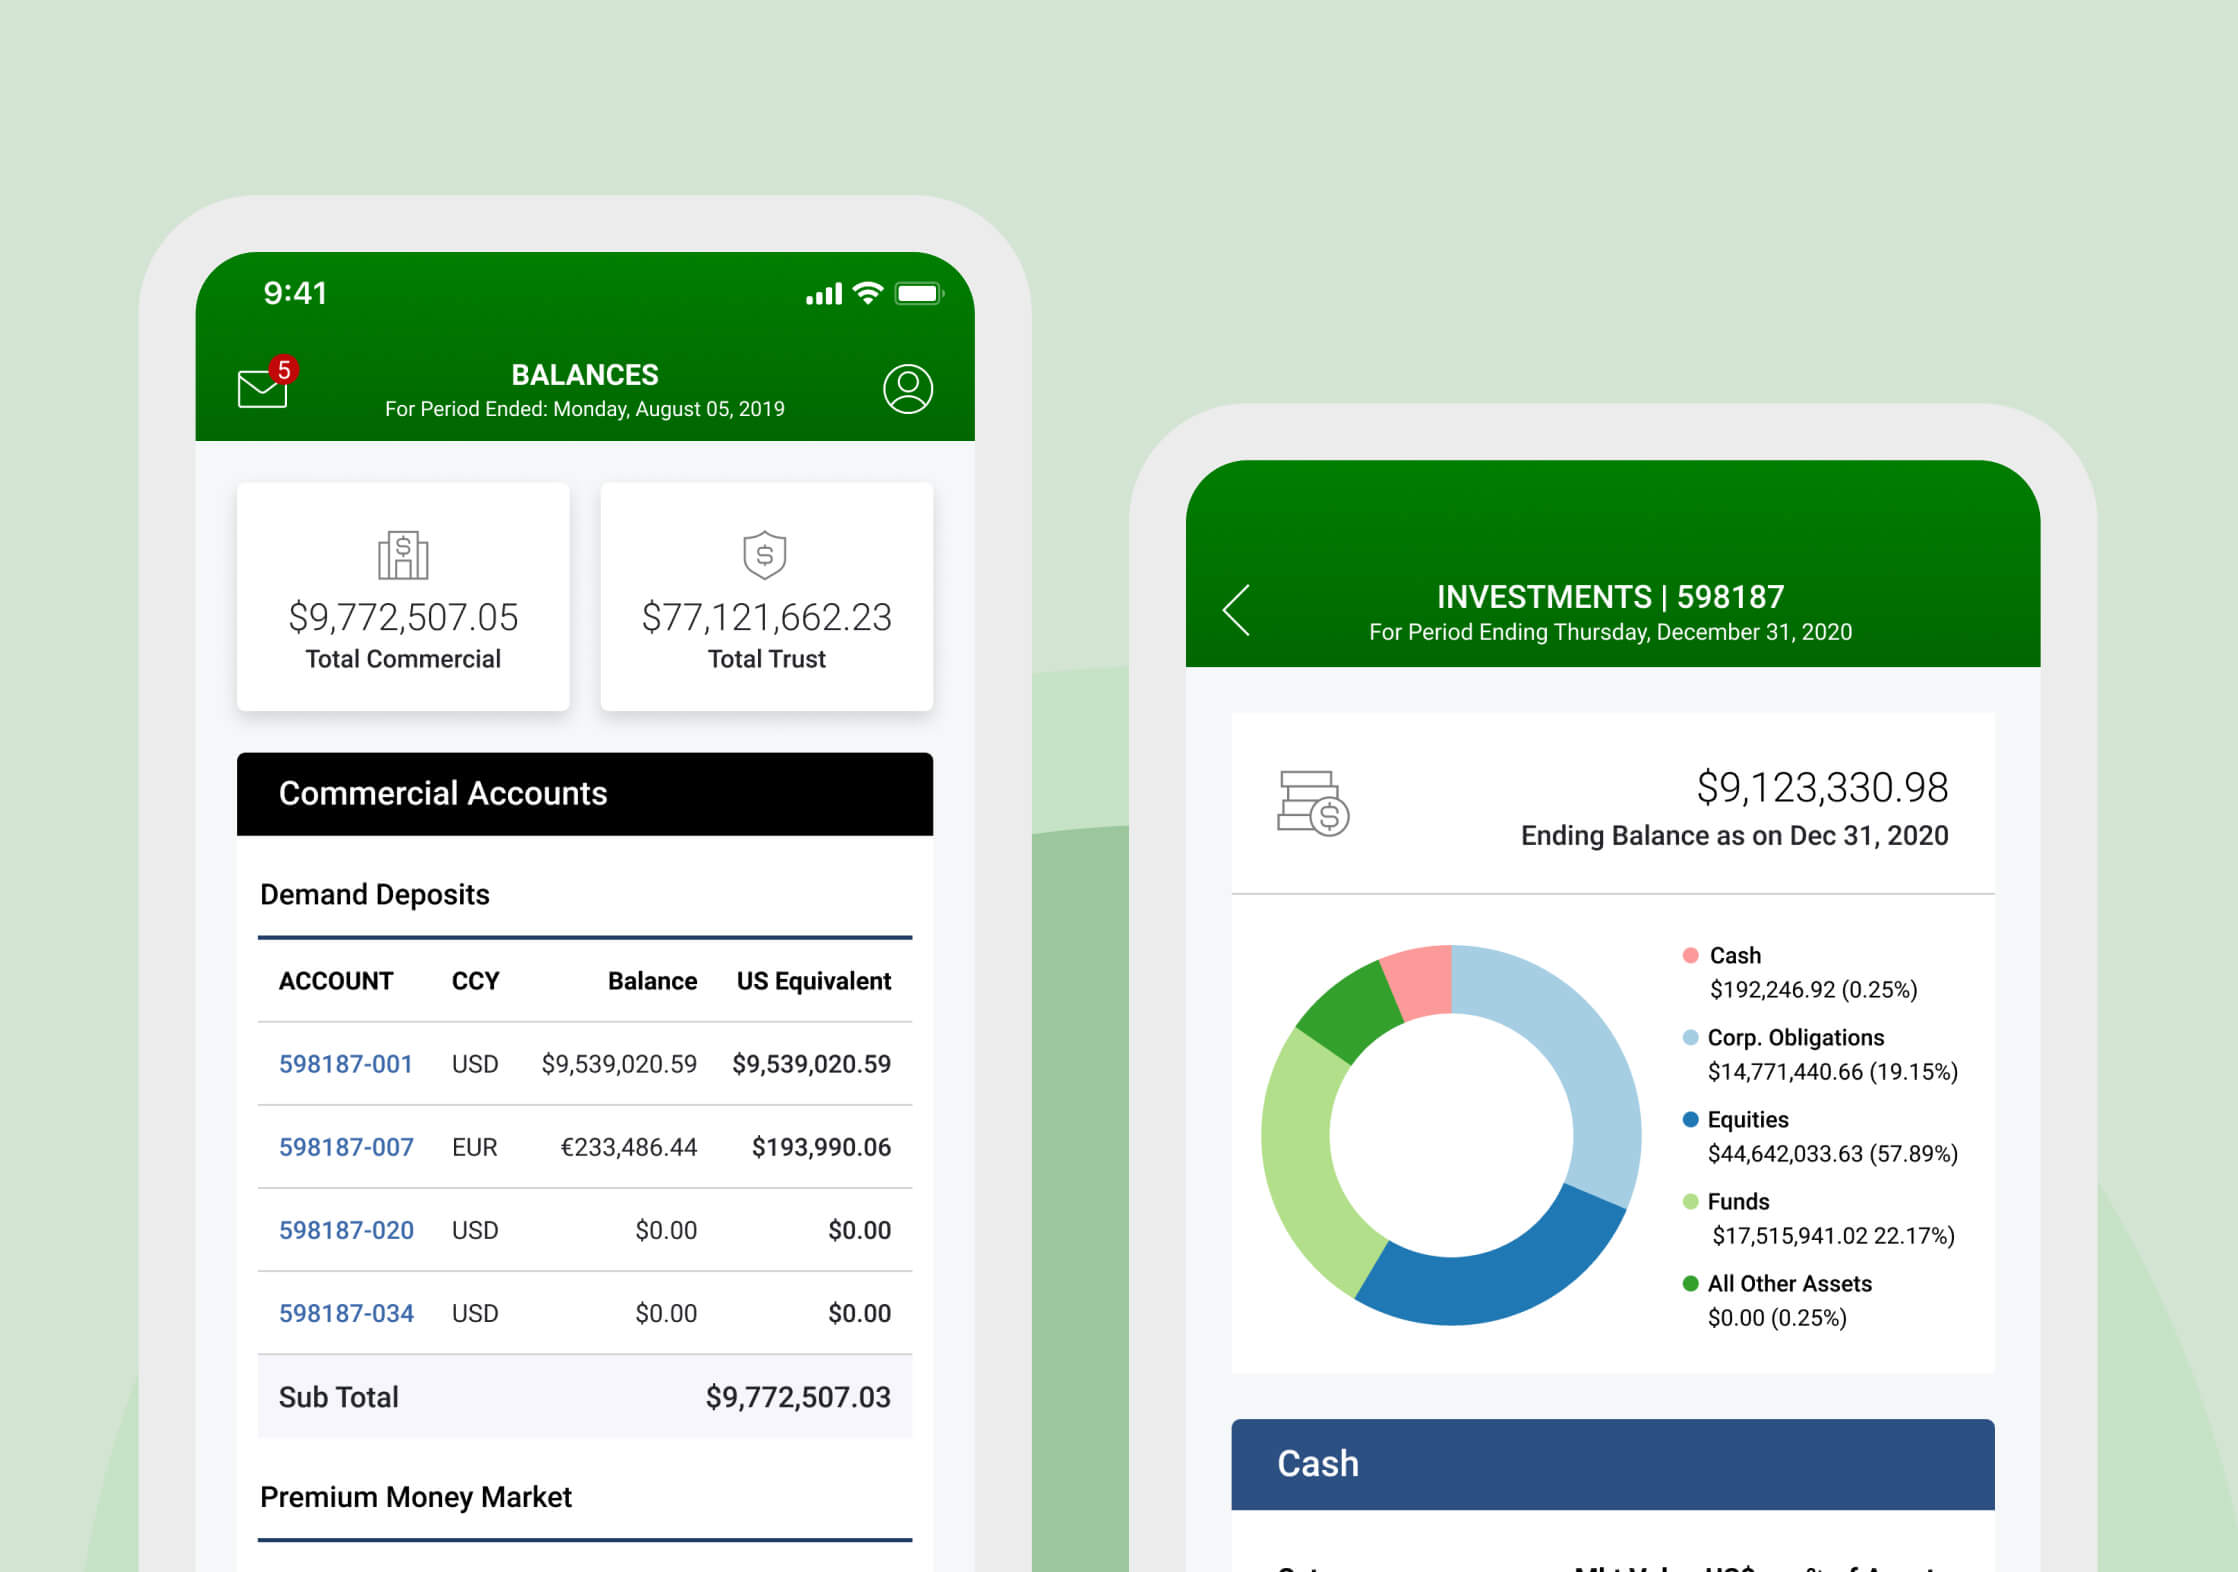Open the mail inbox envelope icon
The image size is (2238, 1572).
(x=262, y=388)
